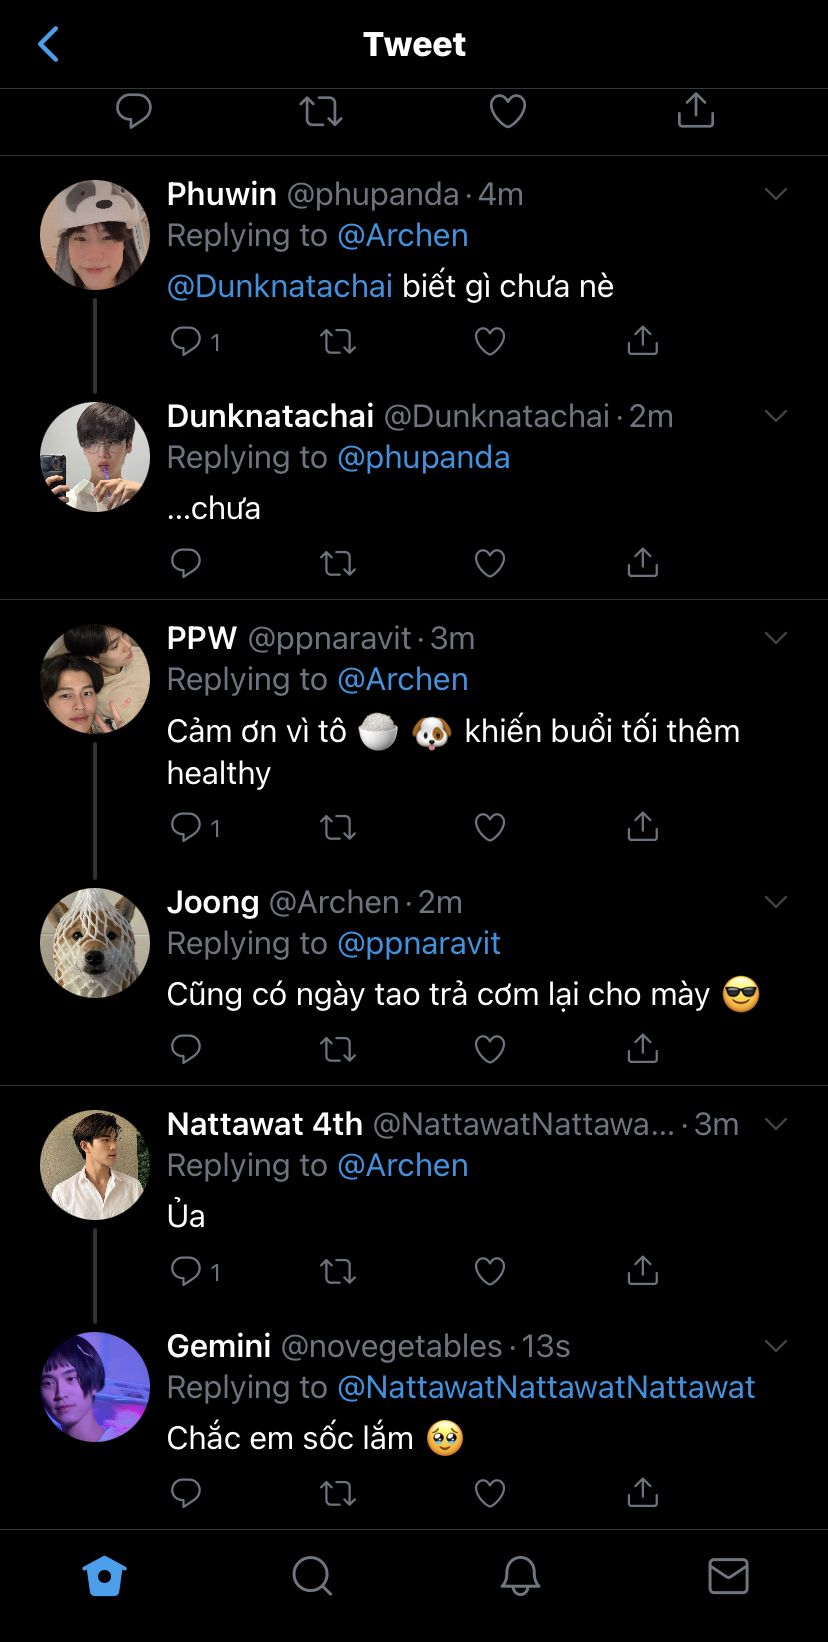Switch to the Search tab
The width and height of the screenshot is (828, 1642).
pyautogui.click(x=312, y=1576)
